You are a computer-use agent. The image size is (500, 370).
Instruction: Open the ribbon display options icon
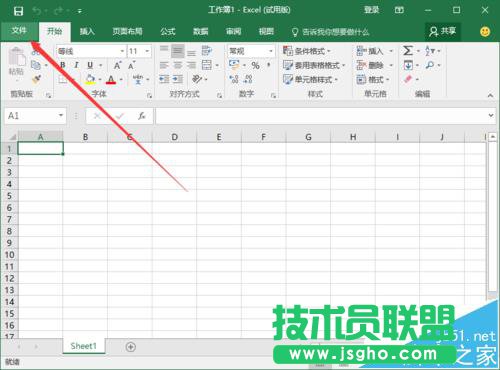click(399, 10)
